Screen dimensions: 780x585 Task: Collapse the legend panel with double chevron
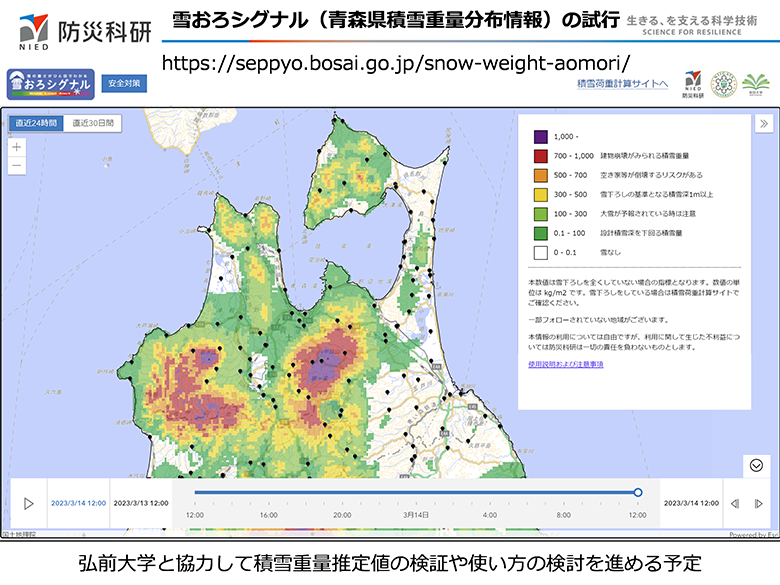coord(764,123)
